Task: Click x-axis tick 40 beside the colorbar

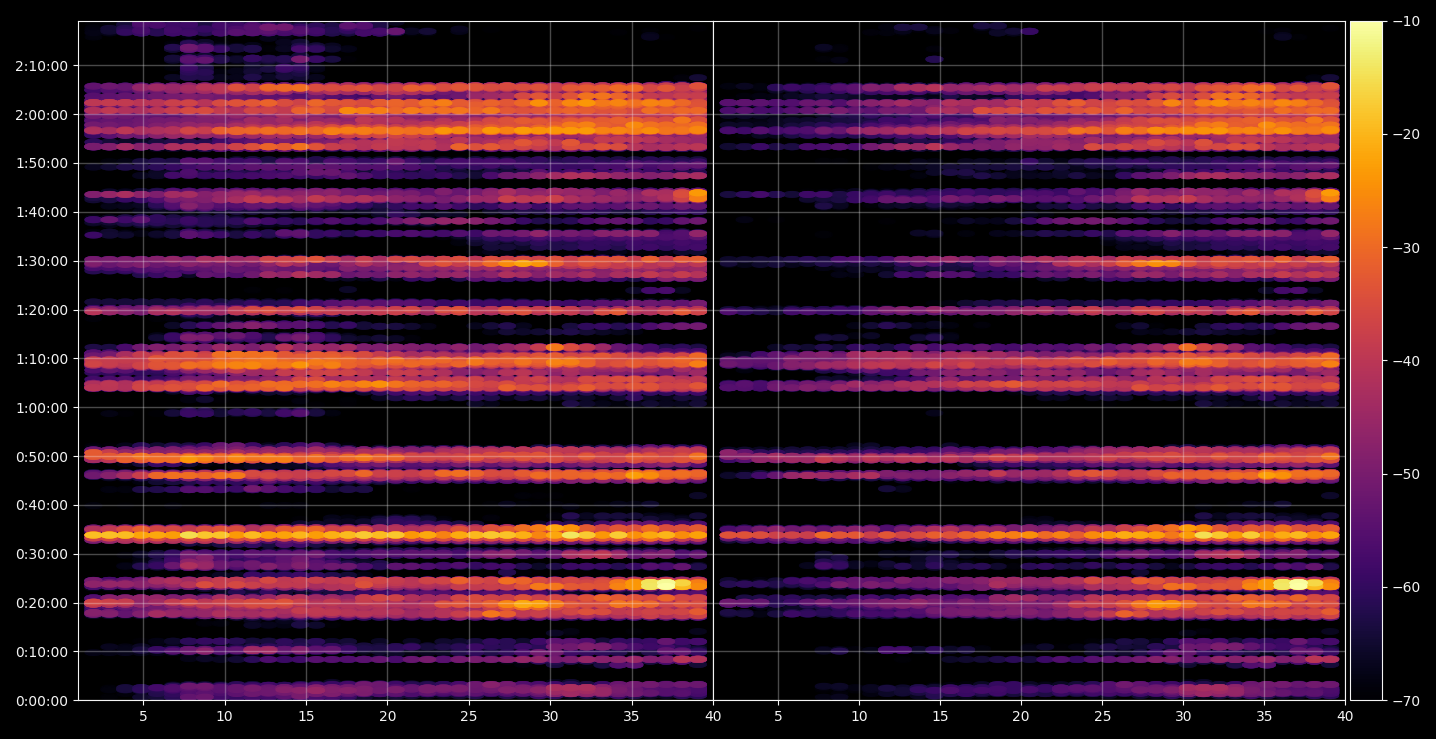Action: pos(1345,716)
